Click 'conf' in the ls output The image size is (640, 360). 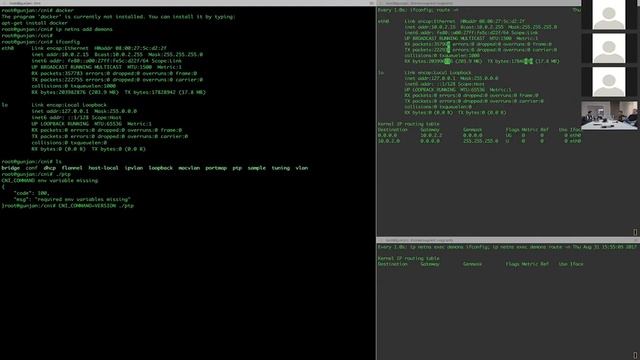coord(31,168)
